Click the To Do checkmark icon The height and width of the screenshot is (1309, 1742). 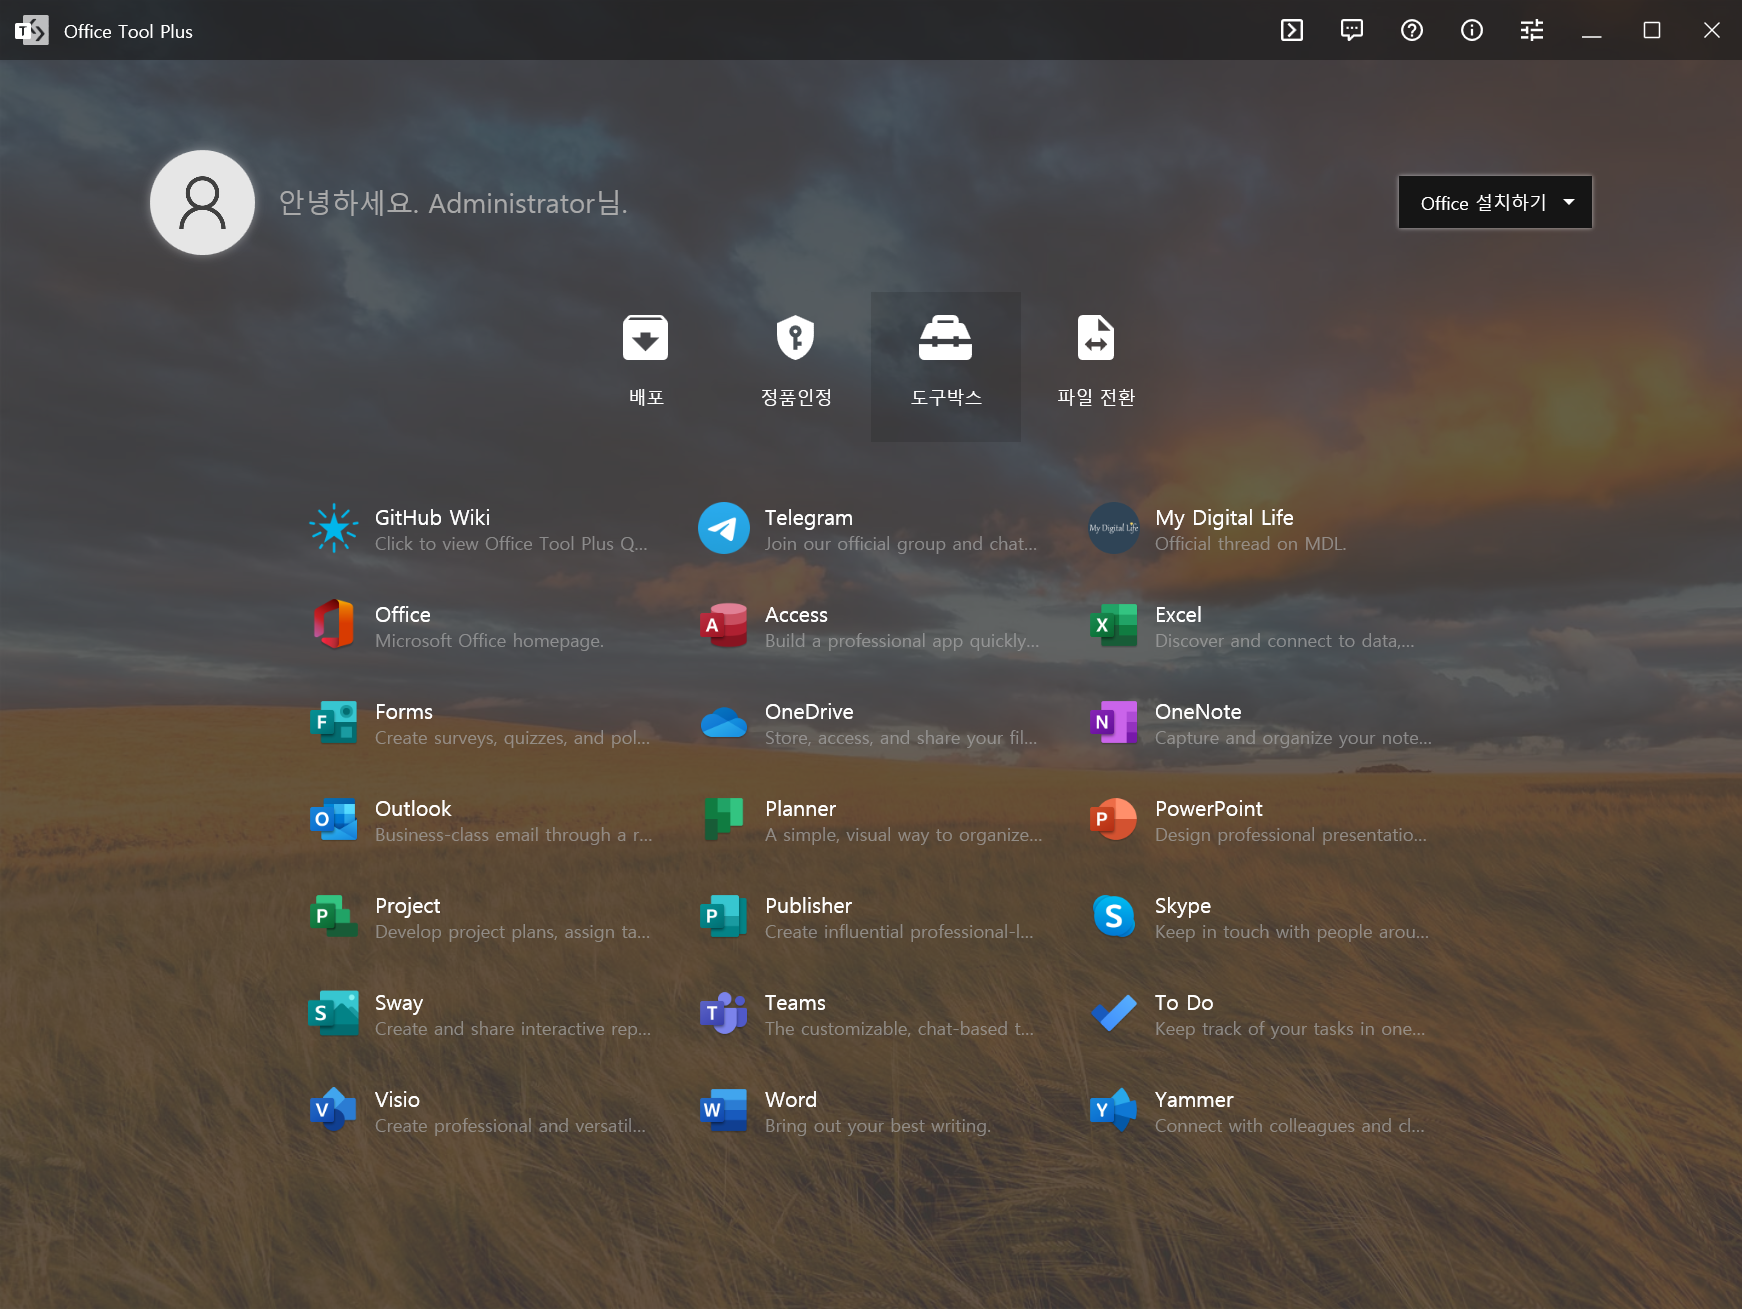click(x=1114, y=1013)
